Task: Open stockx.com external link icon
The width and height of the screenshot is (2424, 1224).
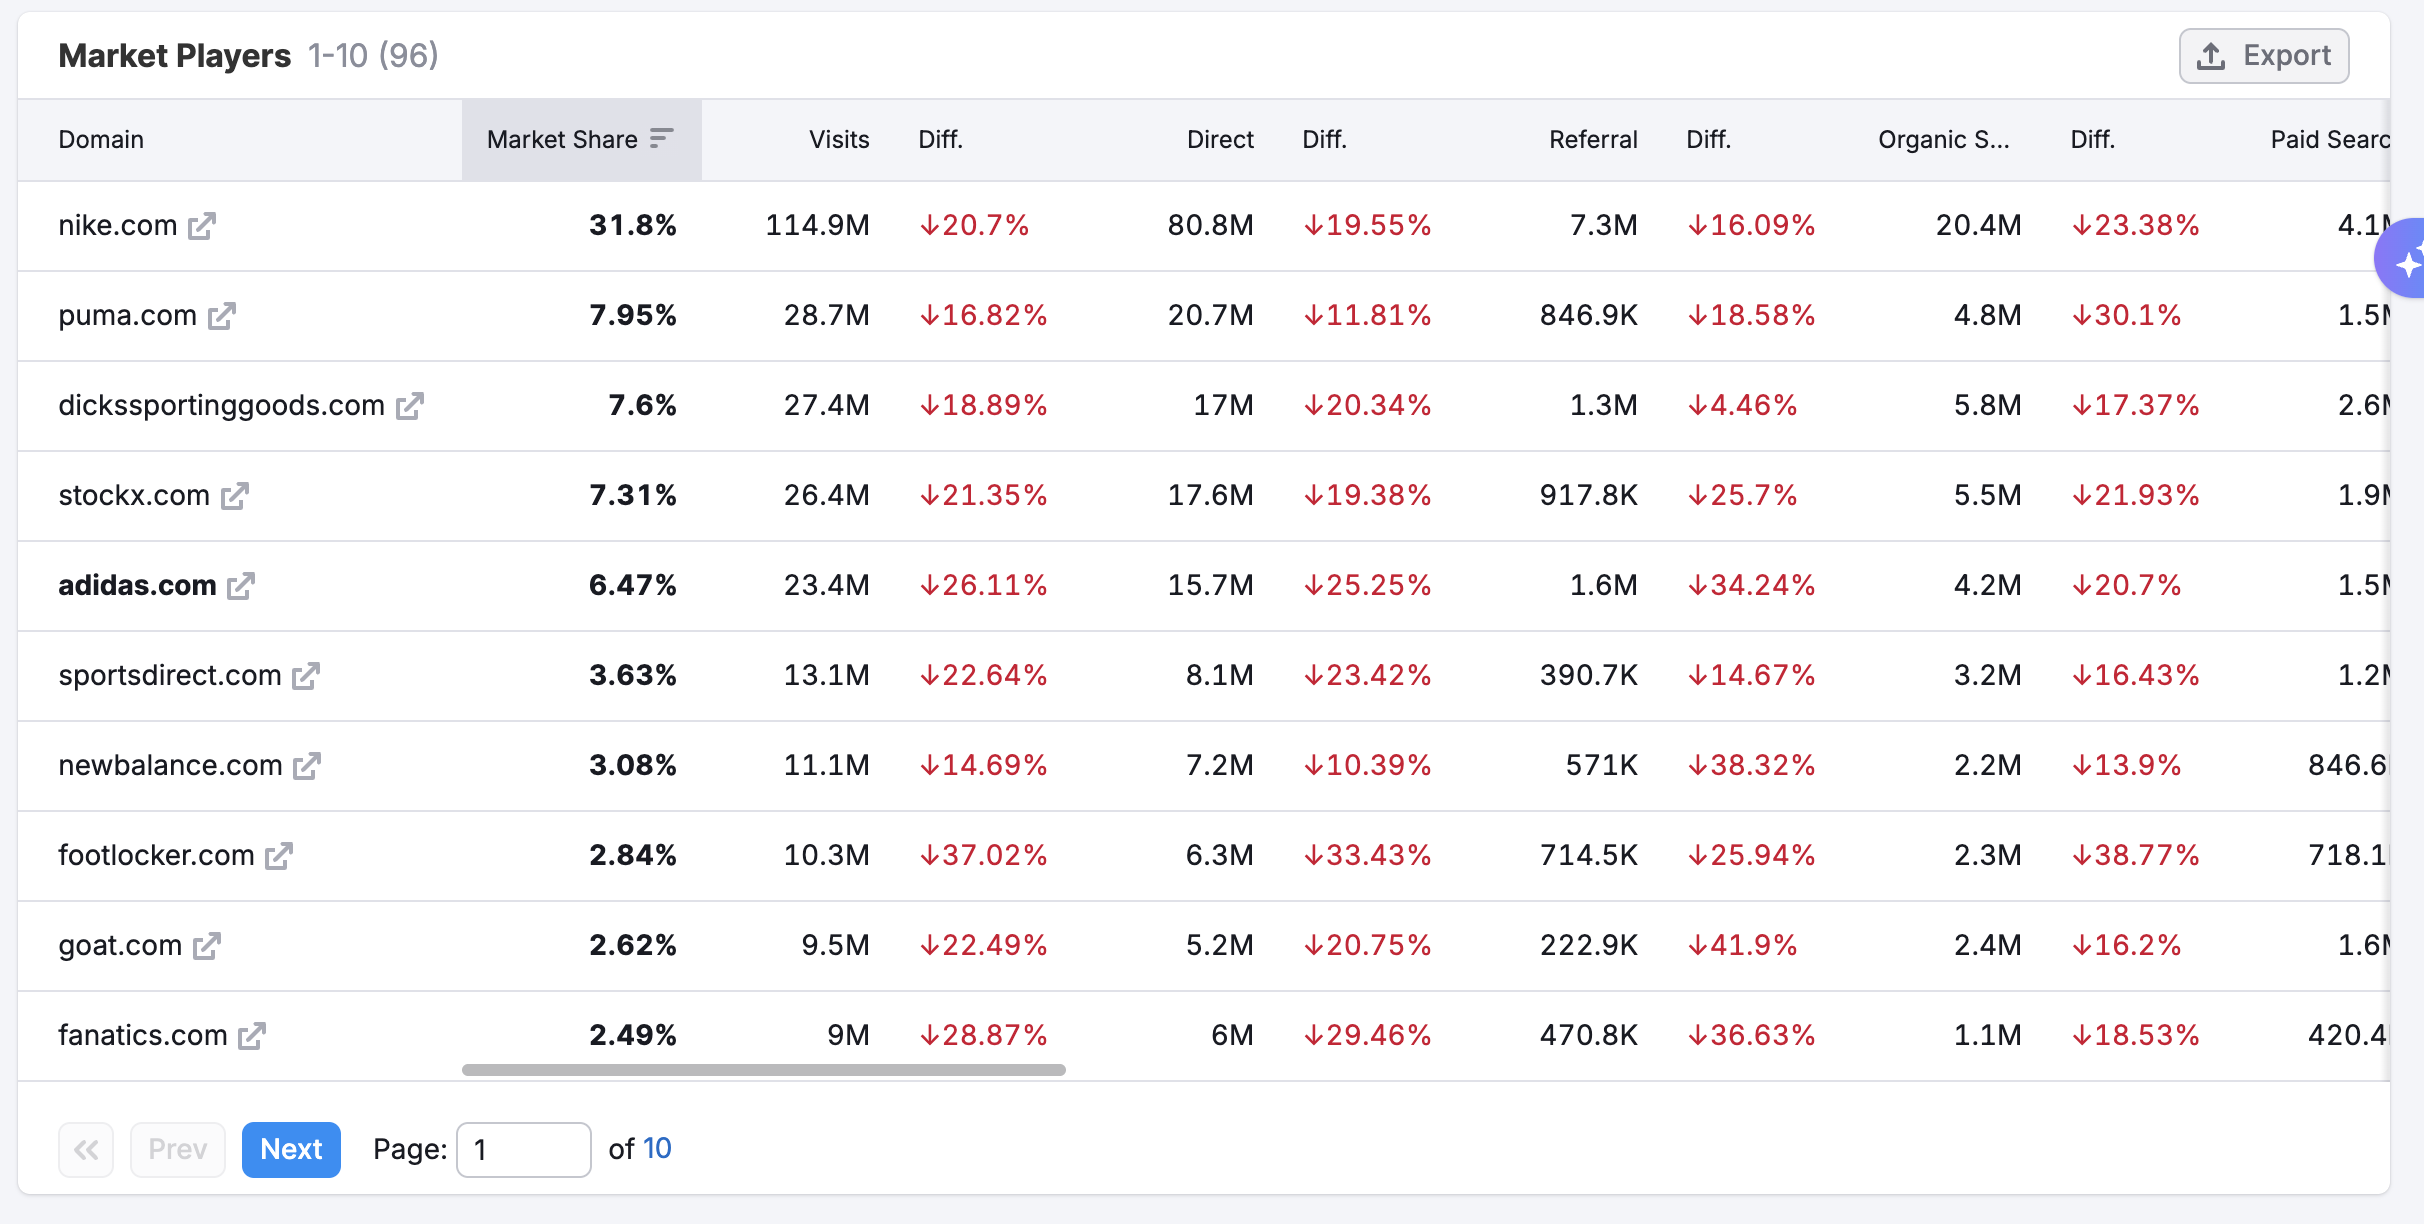Action: coord(234,496)
